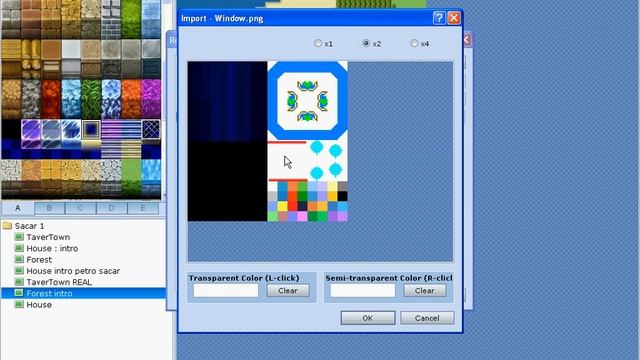Click the Sacar 1 folder icon
The height and width of the screenshot is (360, 640).
coord(7,226)
